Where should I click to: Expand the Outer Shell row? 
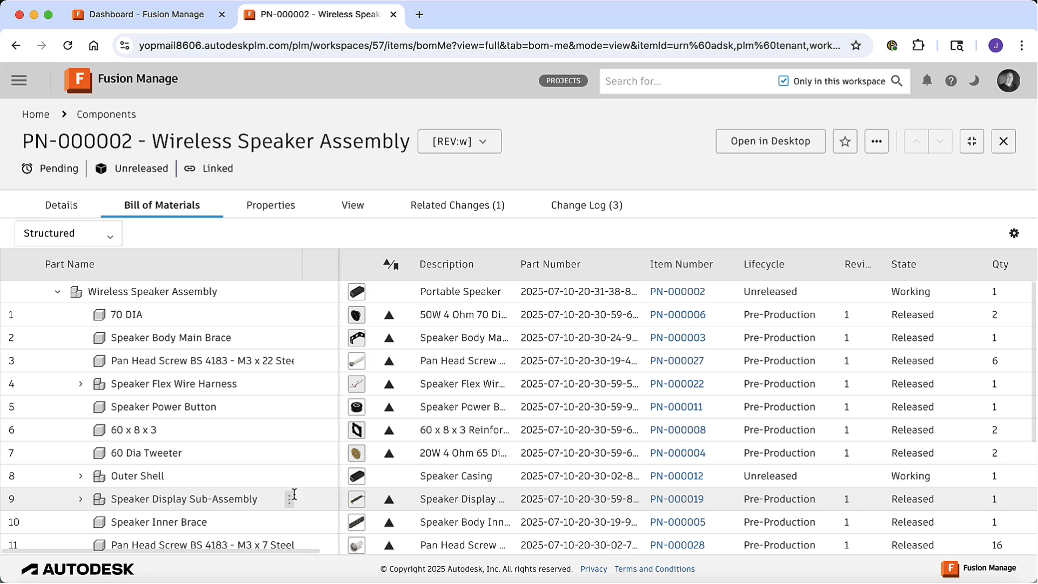(x=81, y=476)
